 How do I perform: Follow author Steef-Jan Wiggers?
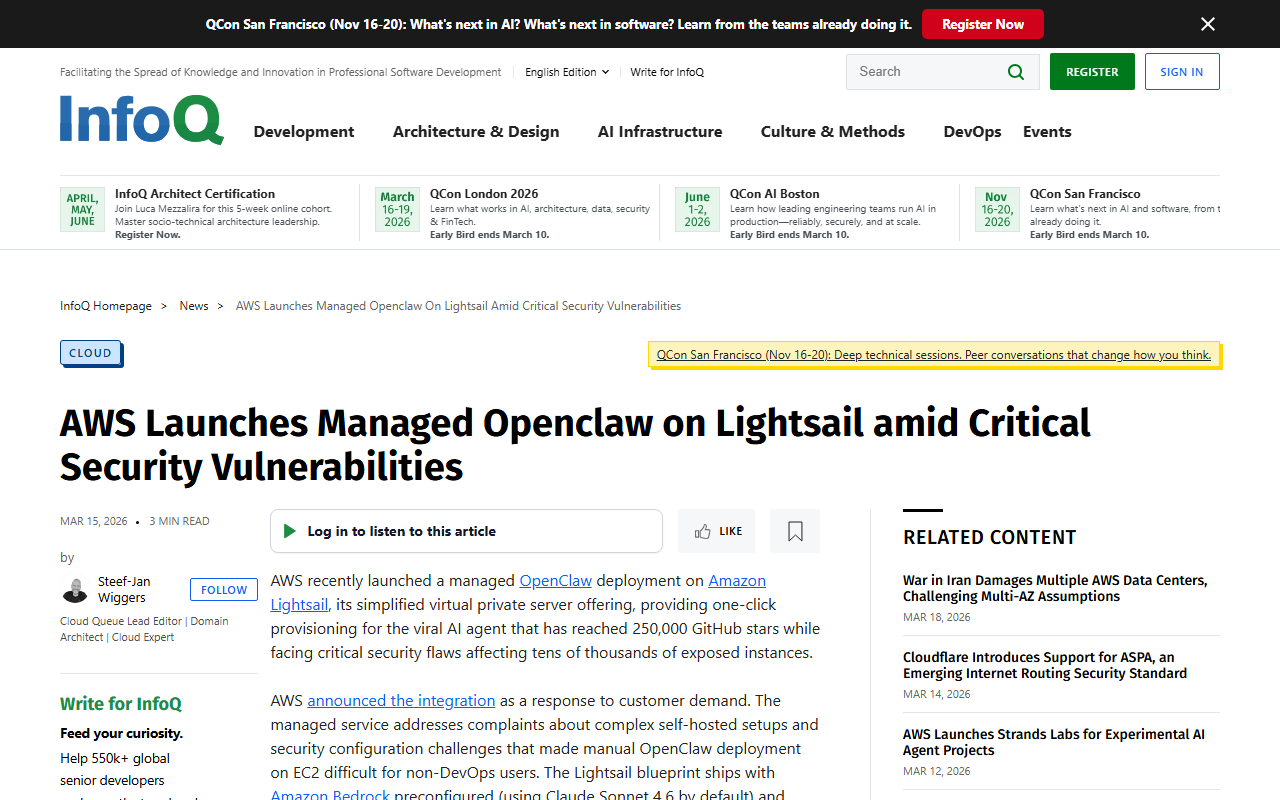pos(223,589)
